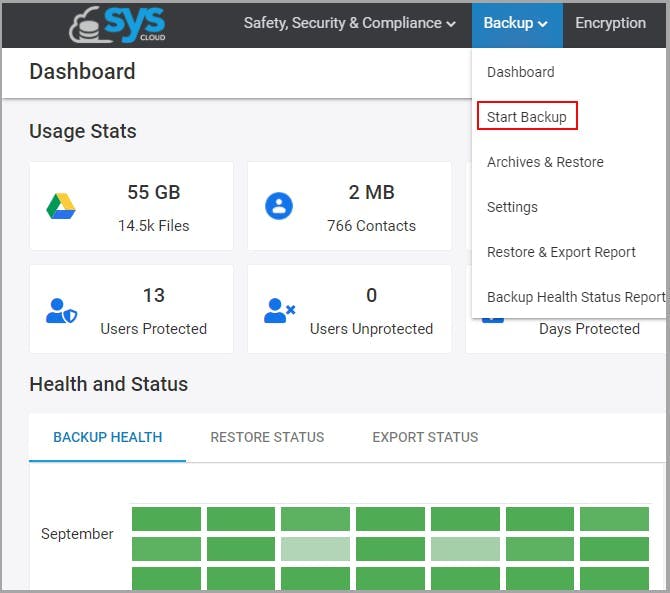Click the 14.5k Files label
This screenshot has width=670, height=593.
(x=153, y=226)
